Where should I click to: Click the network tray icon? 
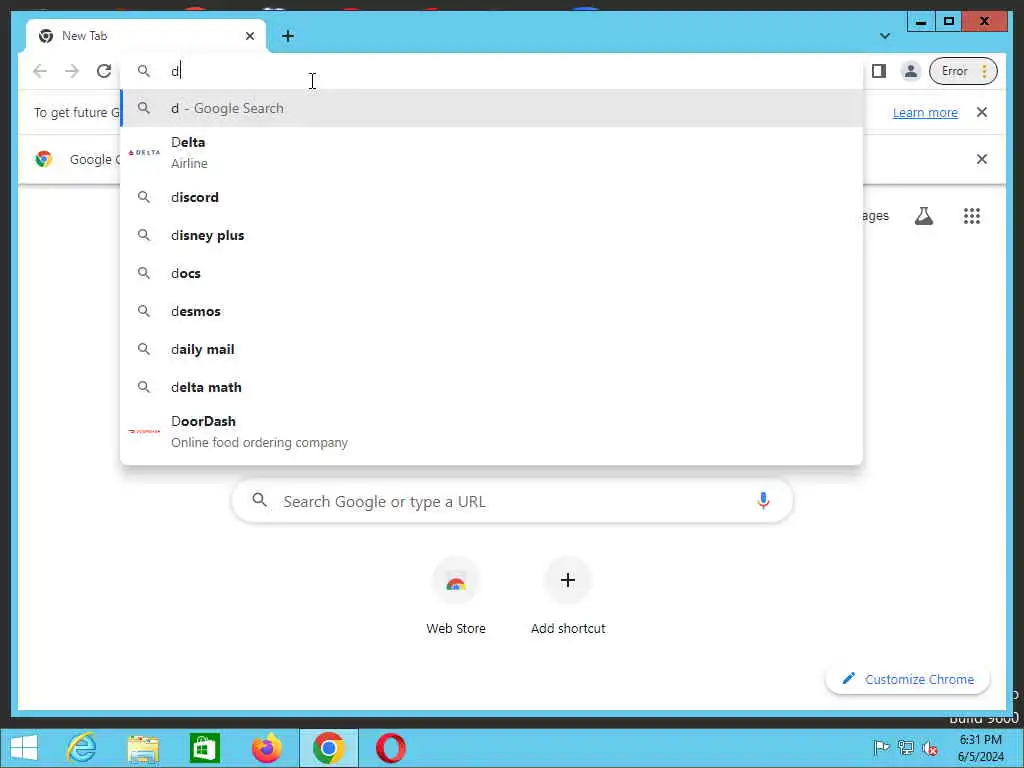pos(905,747)
